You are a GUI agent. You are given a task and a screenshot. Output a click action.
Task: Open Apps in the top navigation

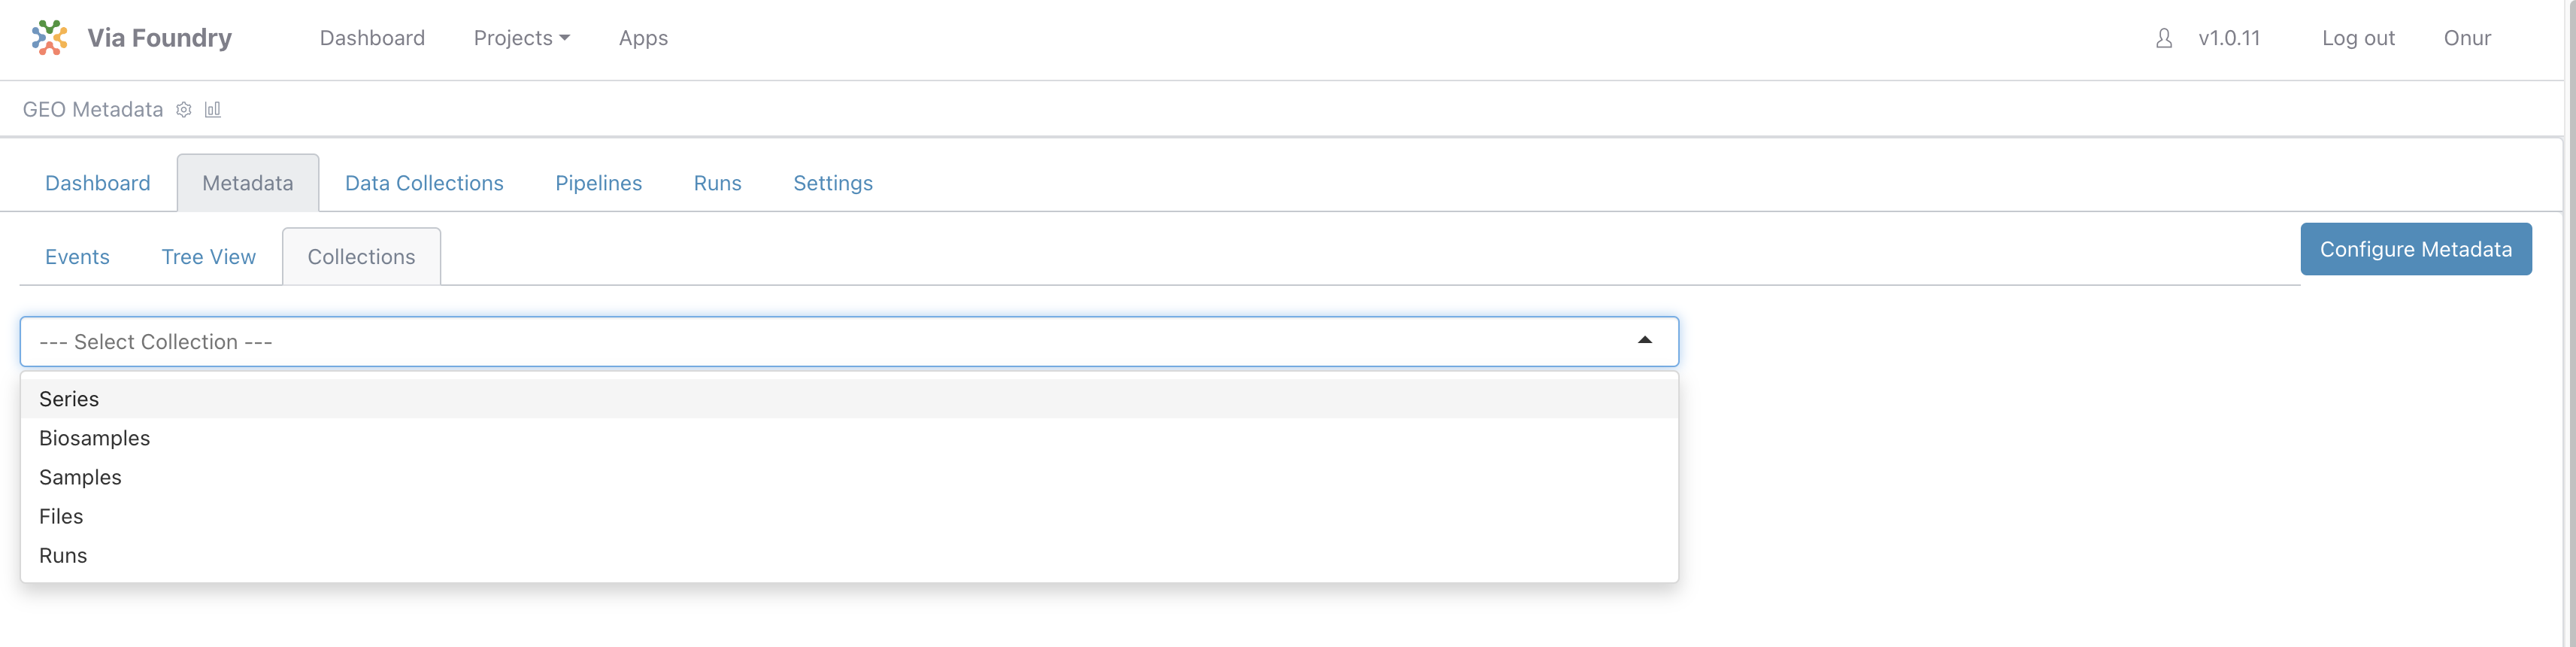[x=643, y=38]
